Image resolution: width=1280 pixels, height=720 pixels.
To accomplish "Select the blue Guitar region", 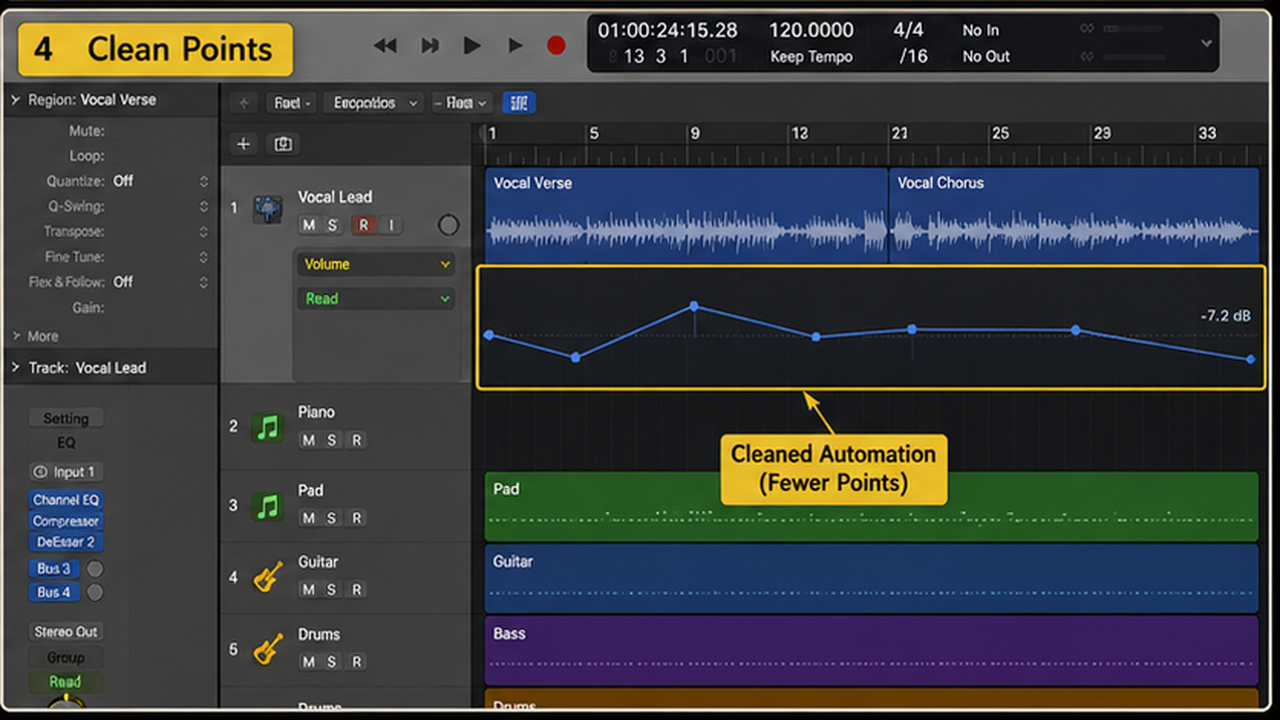I will click(871, 578).
